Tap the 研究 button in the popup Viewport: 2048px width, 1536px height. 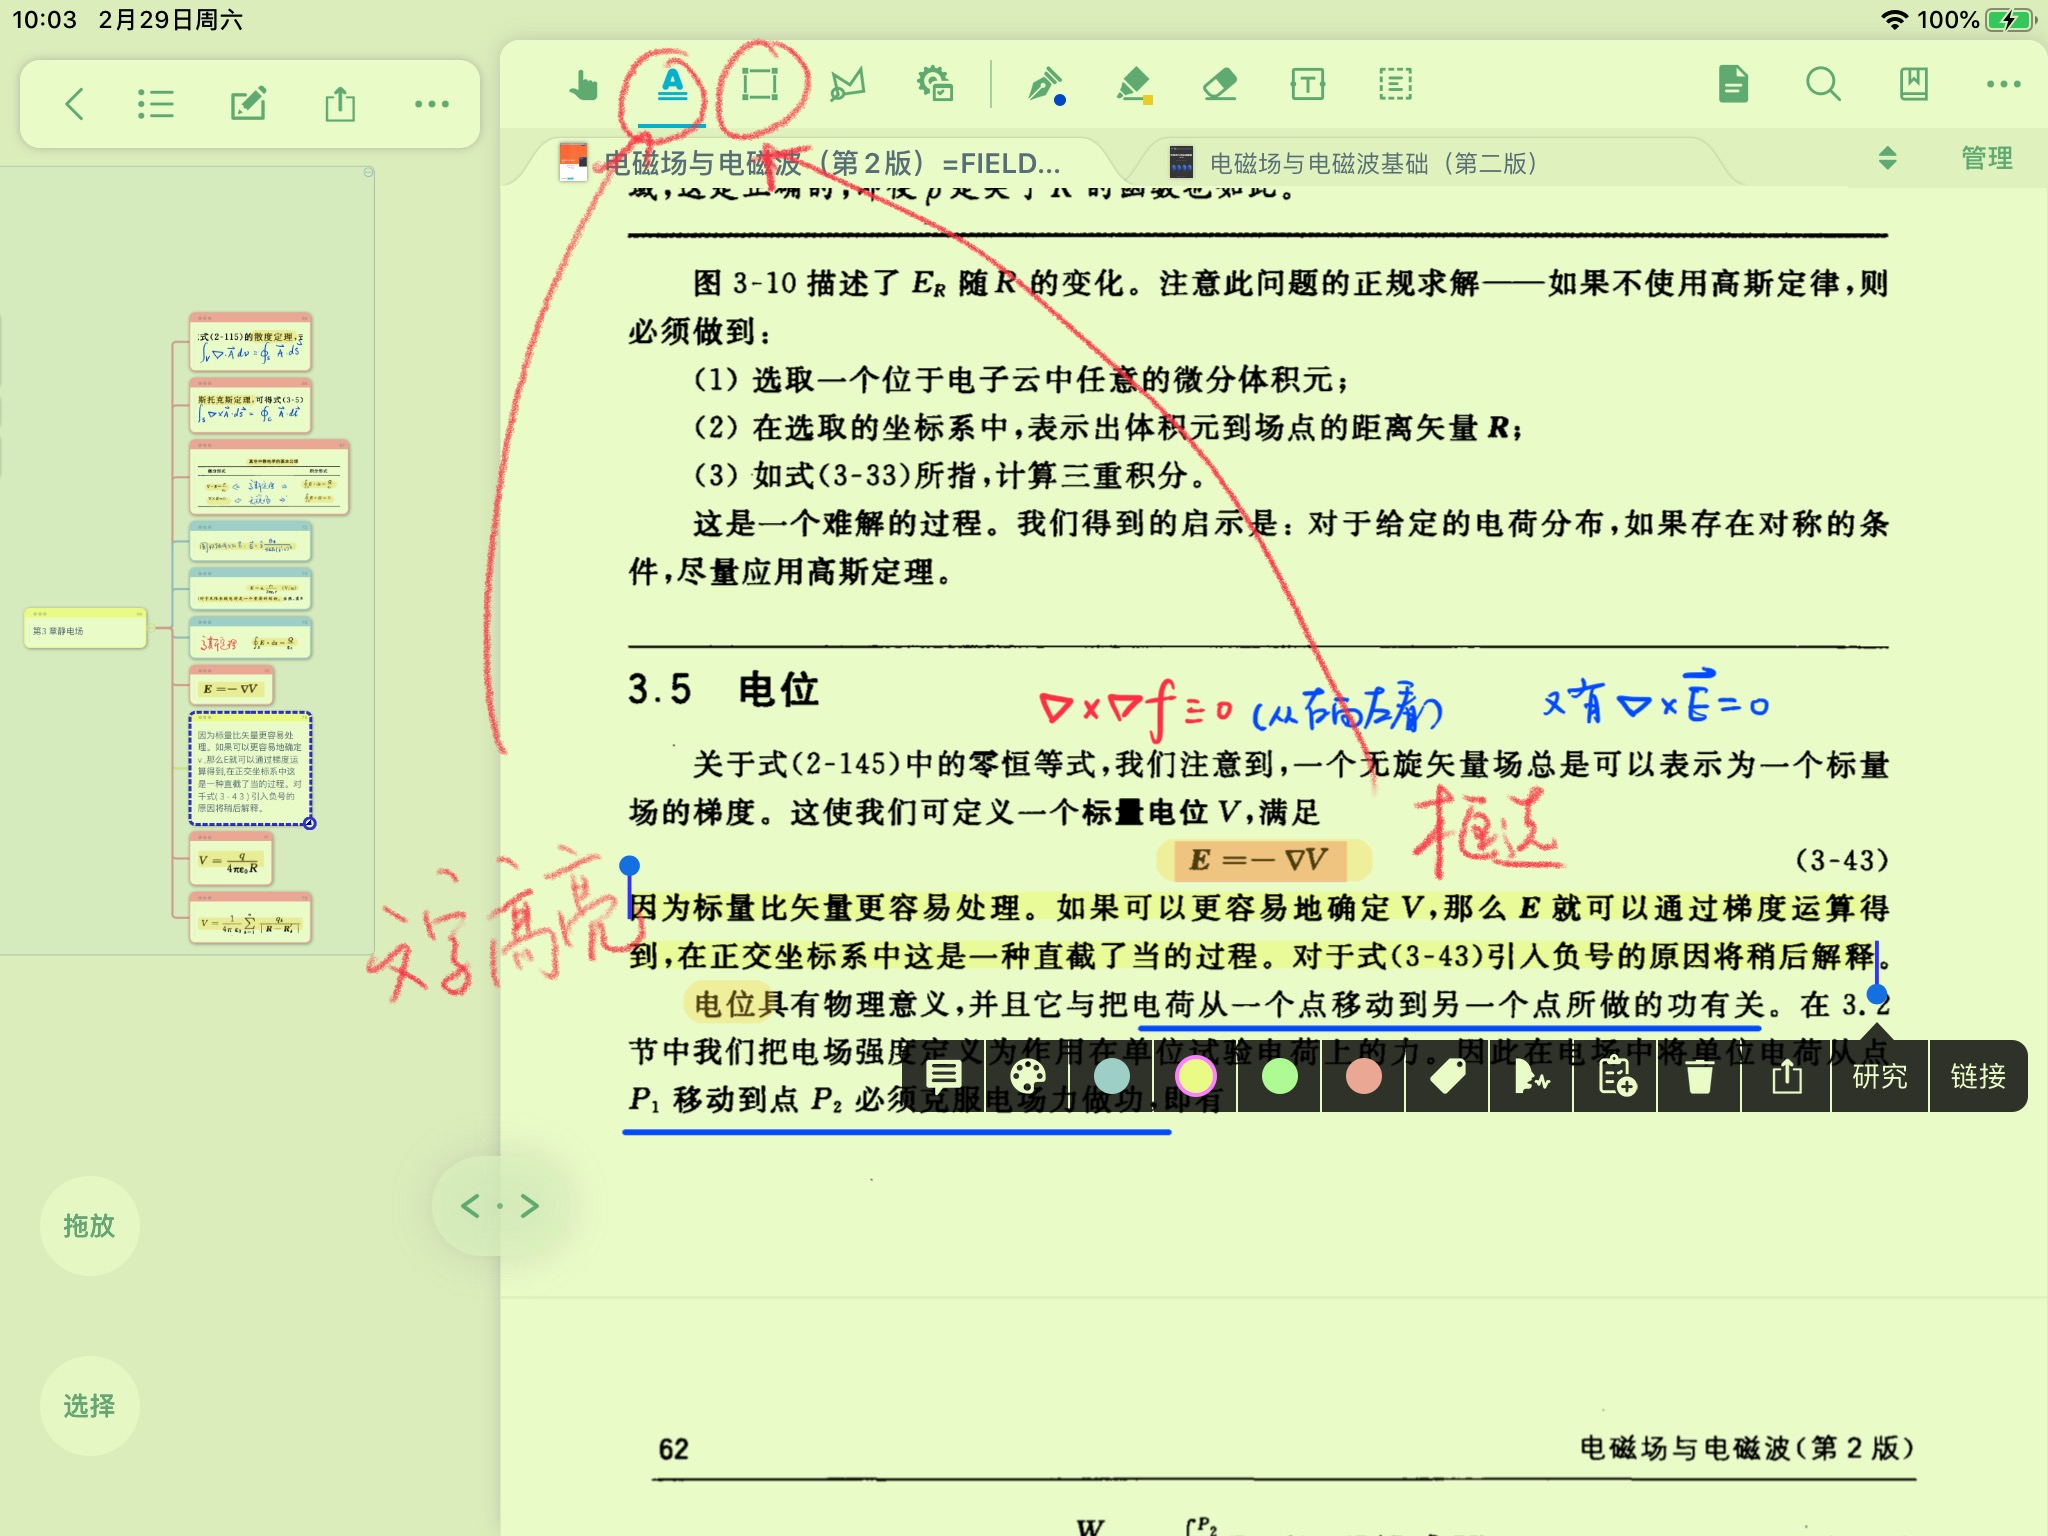tap(1878, 1075)
